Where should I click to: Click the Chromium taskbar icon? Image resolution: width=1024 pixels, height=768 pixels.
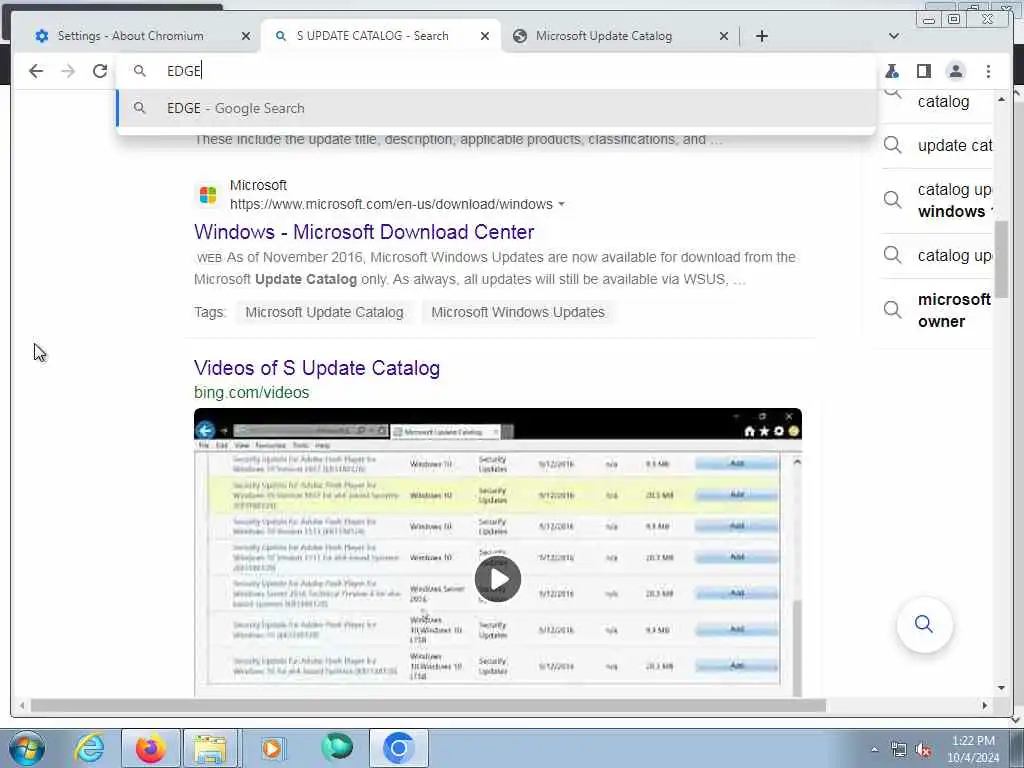click(x=398, y=748)
